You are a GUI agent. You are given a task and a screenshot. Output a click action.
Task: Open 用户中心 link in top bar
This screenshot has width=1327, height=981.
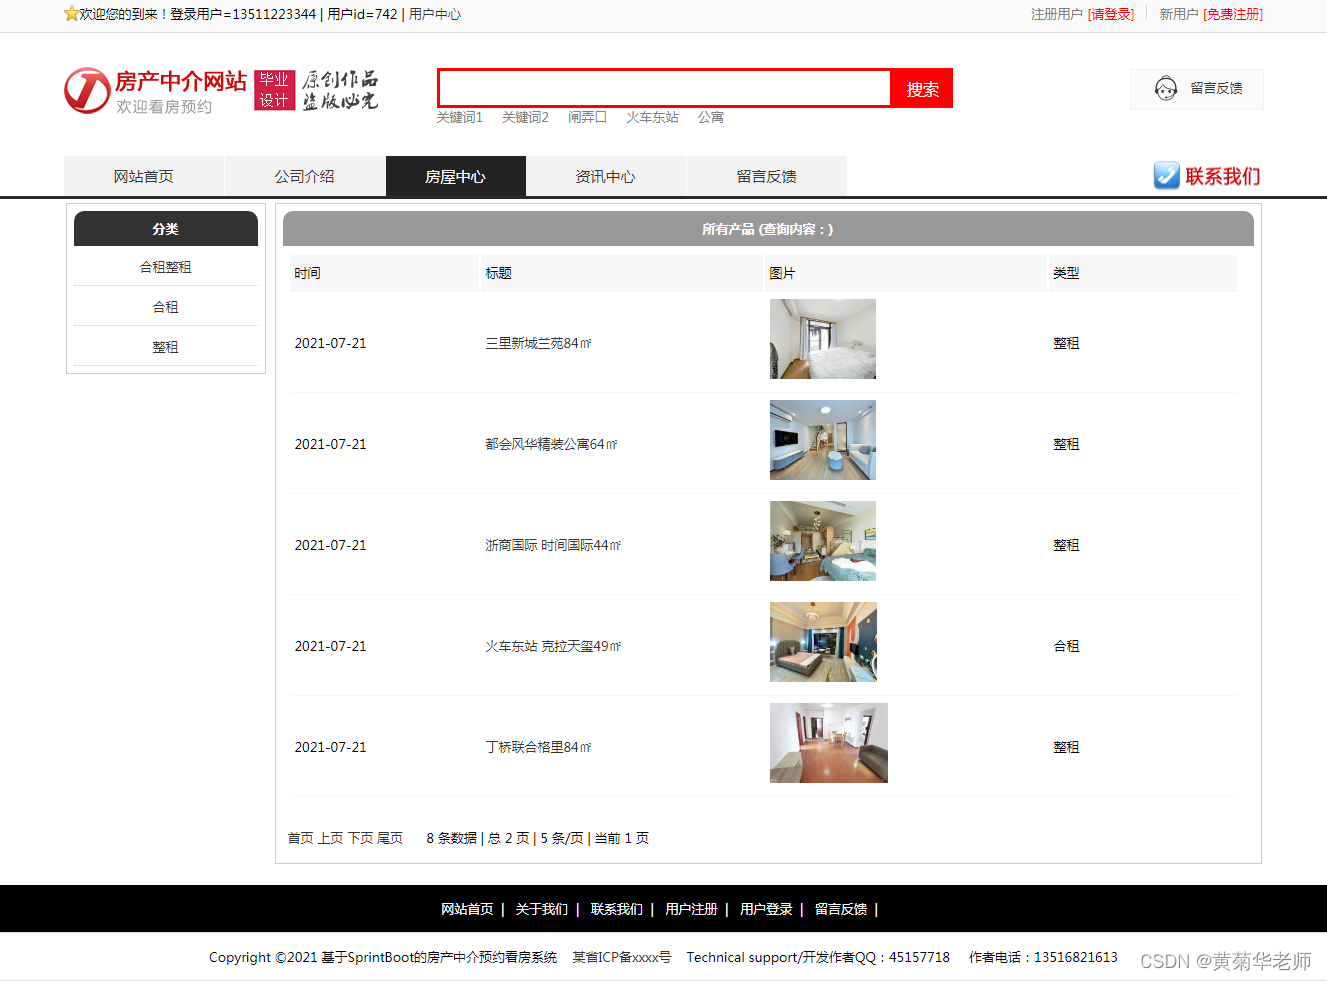tap(435, 14)
